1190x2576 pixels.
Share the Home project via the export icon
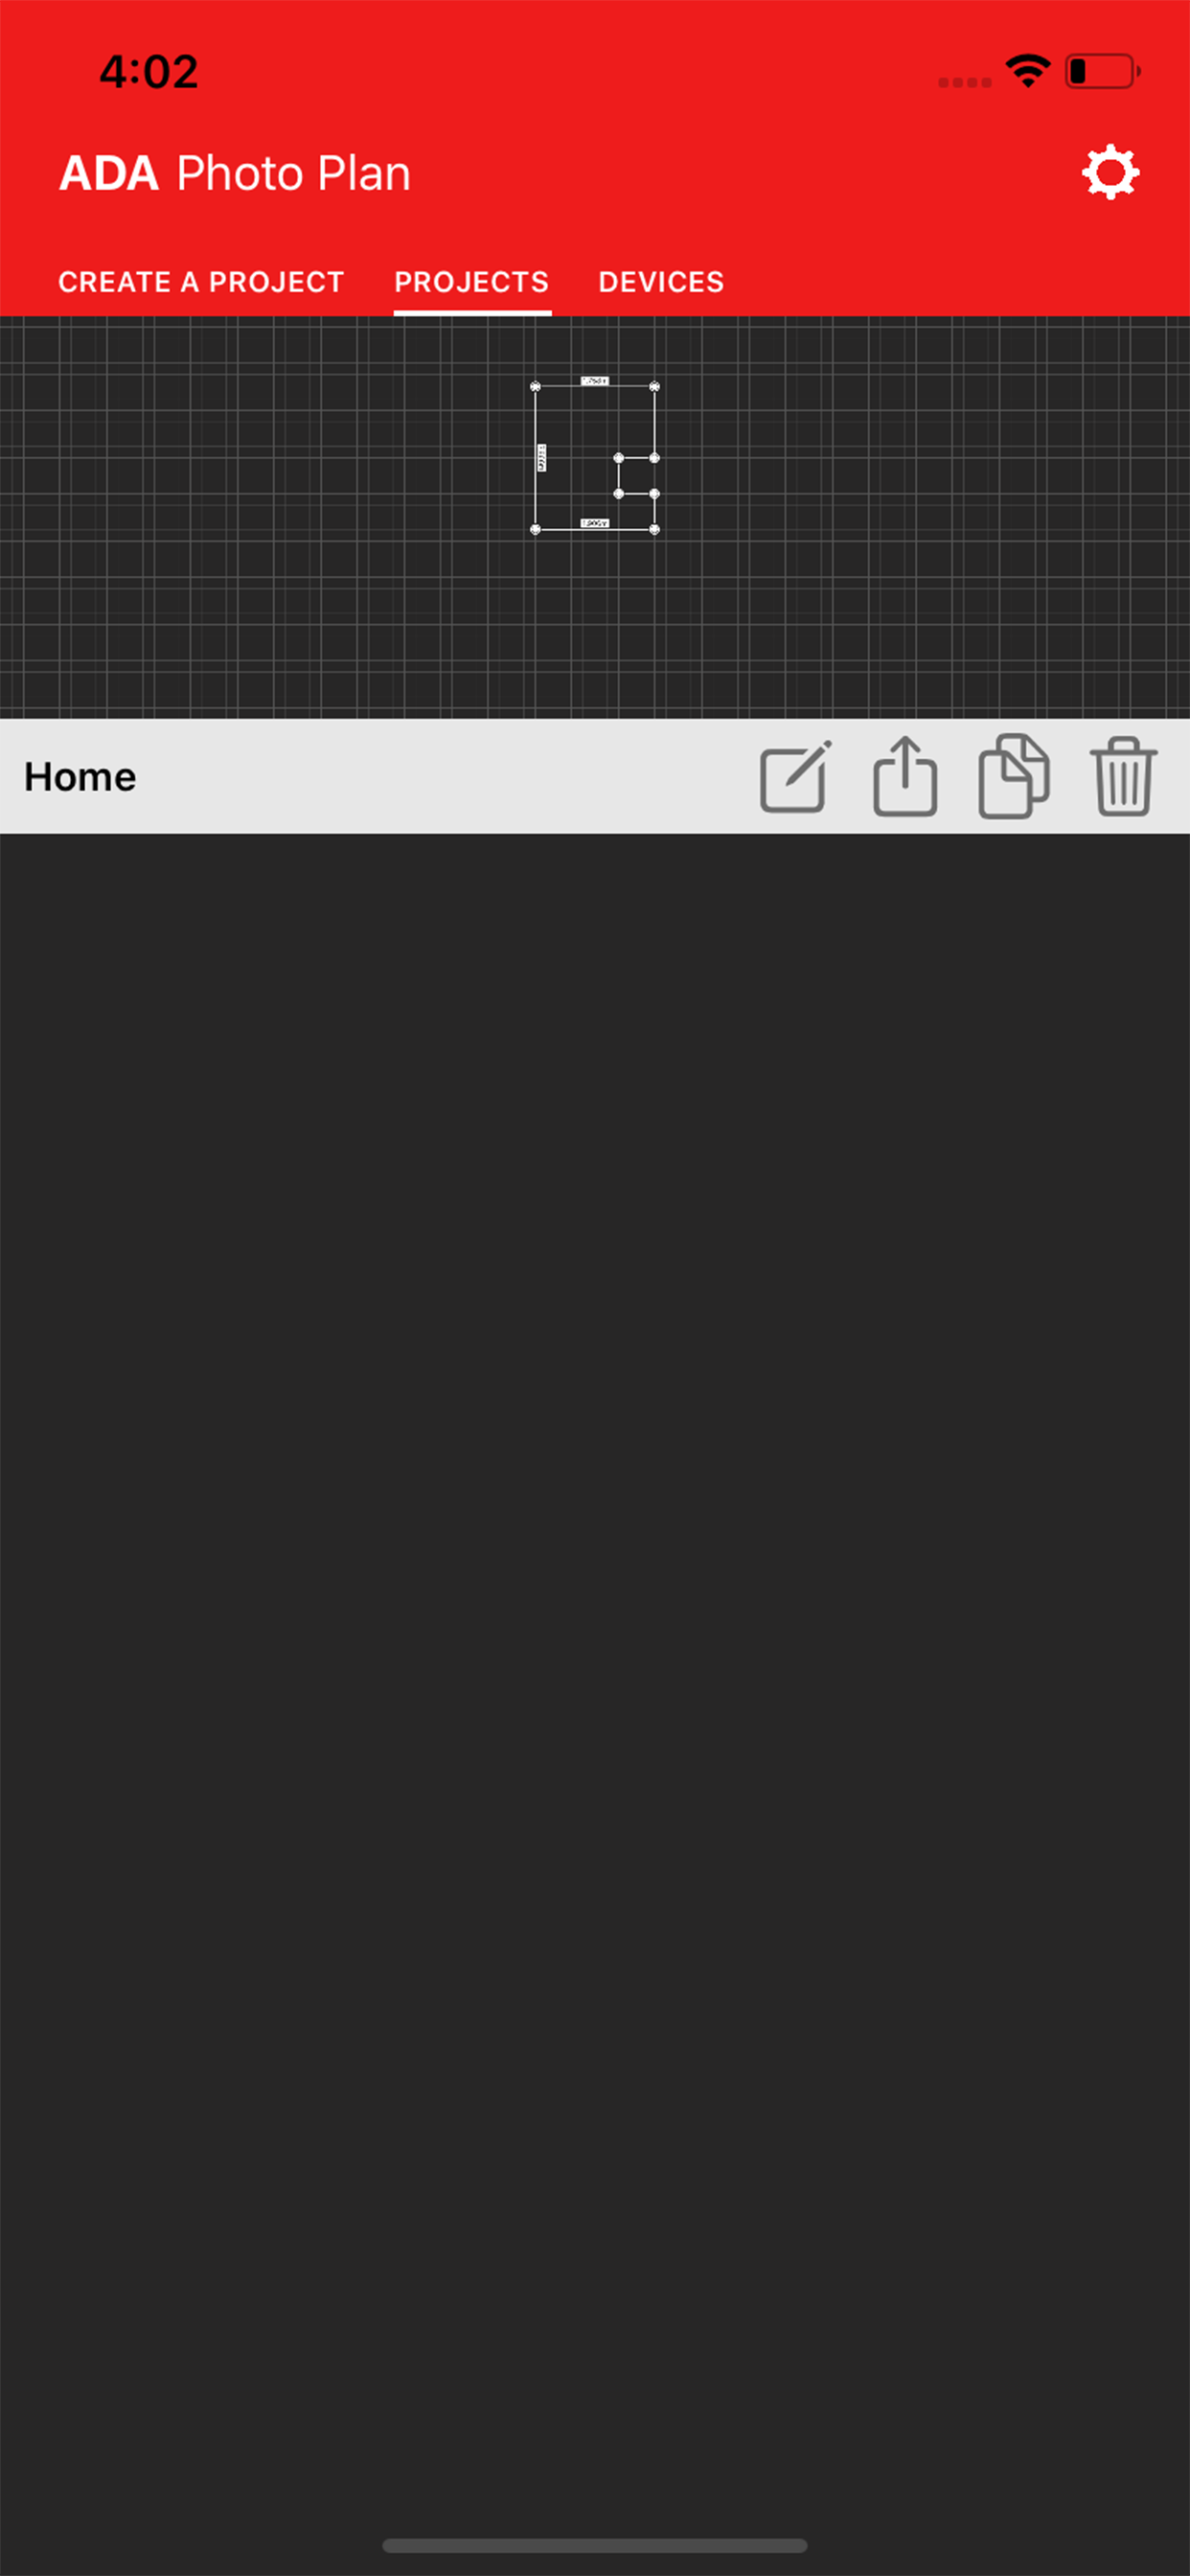tap(905, 776)
